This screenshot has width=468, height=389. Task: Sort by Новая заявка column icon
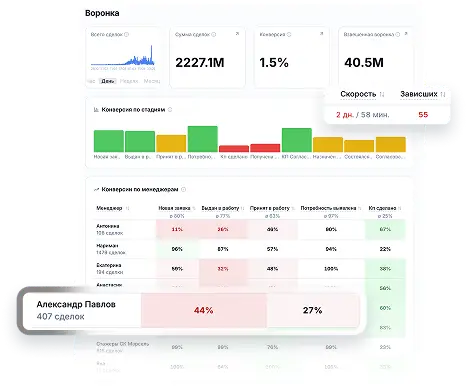coord(193,208)
